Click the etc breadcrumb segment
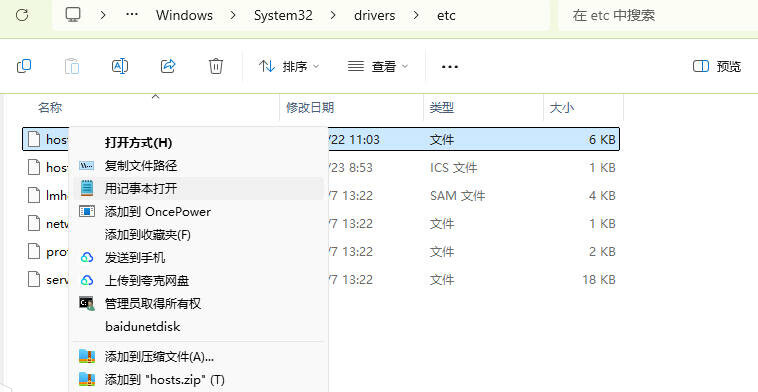 pos(446,15)
